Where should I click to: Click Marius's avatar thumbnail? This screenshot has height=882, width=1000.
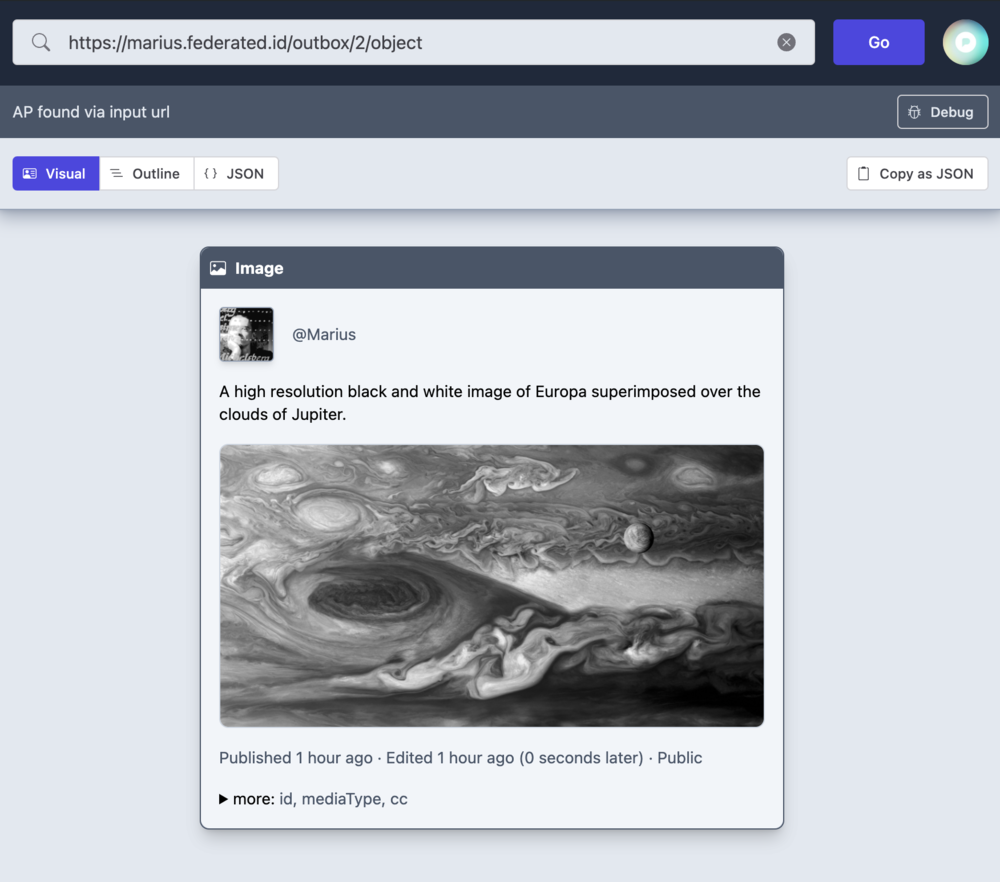(246, 334)
